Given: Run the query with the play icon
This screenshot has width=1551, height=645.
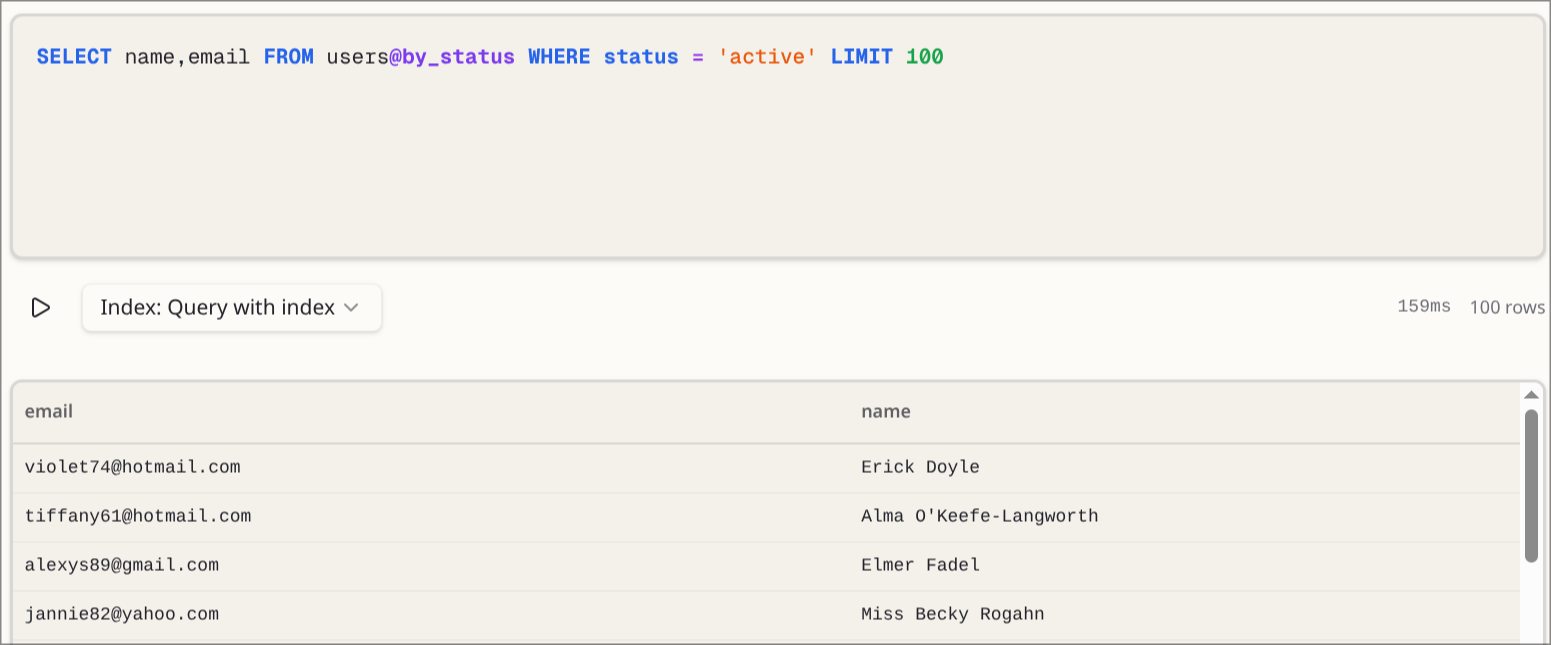Looking at the screenshot, I should [40, 308].
